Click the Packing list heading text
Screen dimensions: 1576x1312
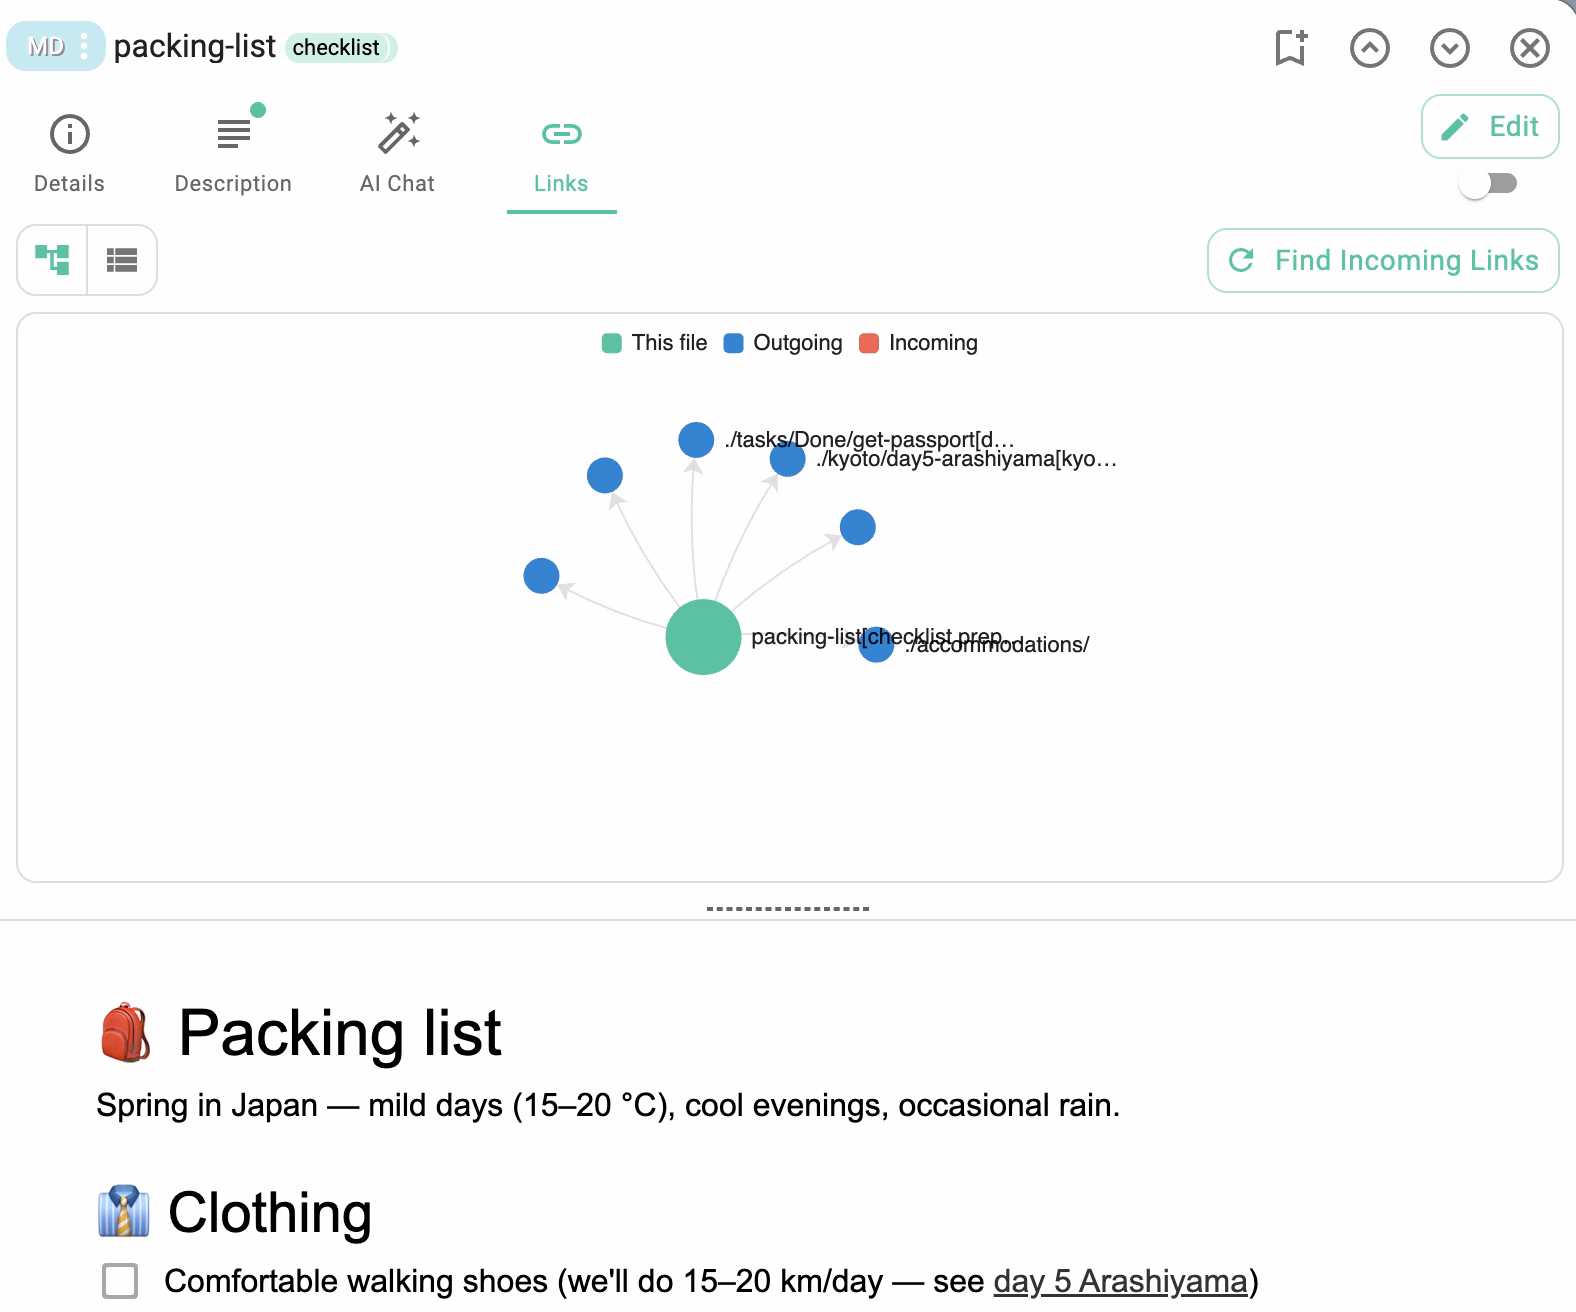pyautogui.click(x=340, y=1033)
